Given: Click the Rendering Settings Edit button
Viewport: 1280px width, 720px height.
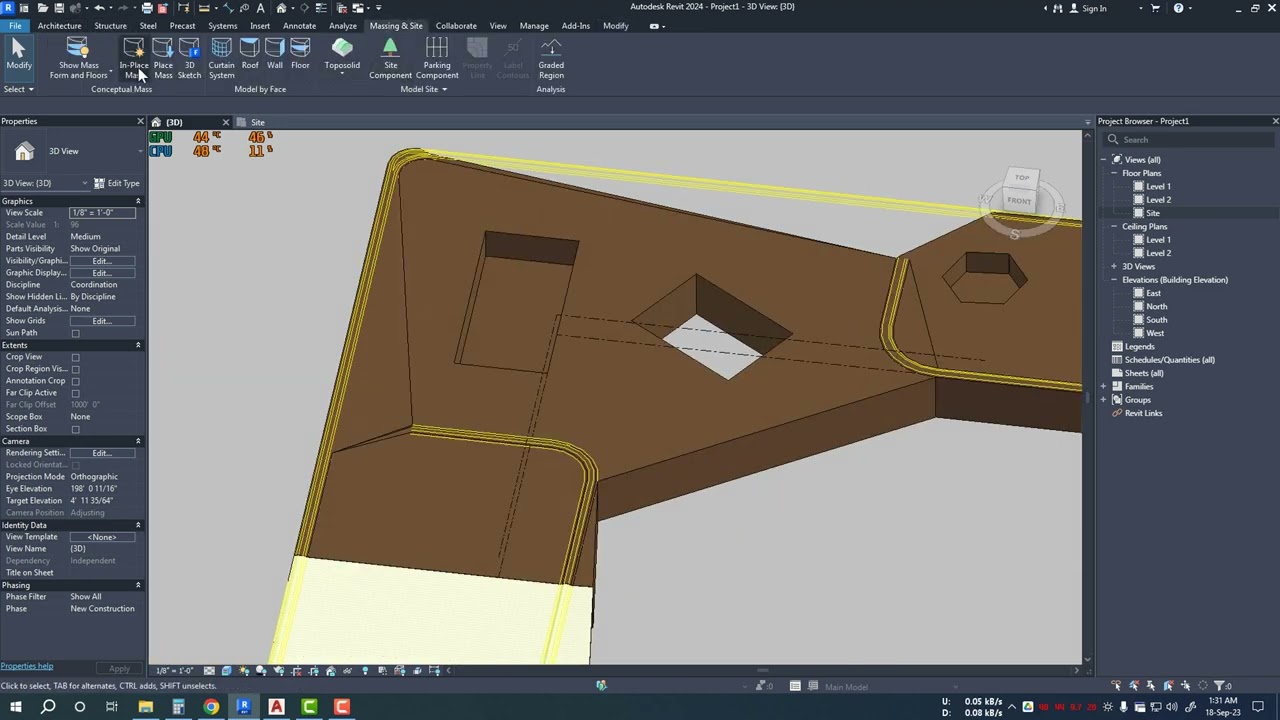Looking at the screenshot, I should tap(102, 453).
